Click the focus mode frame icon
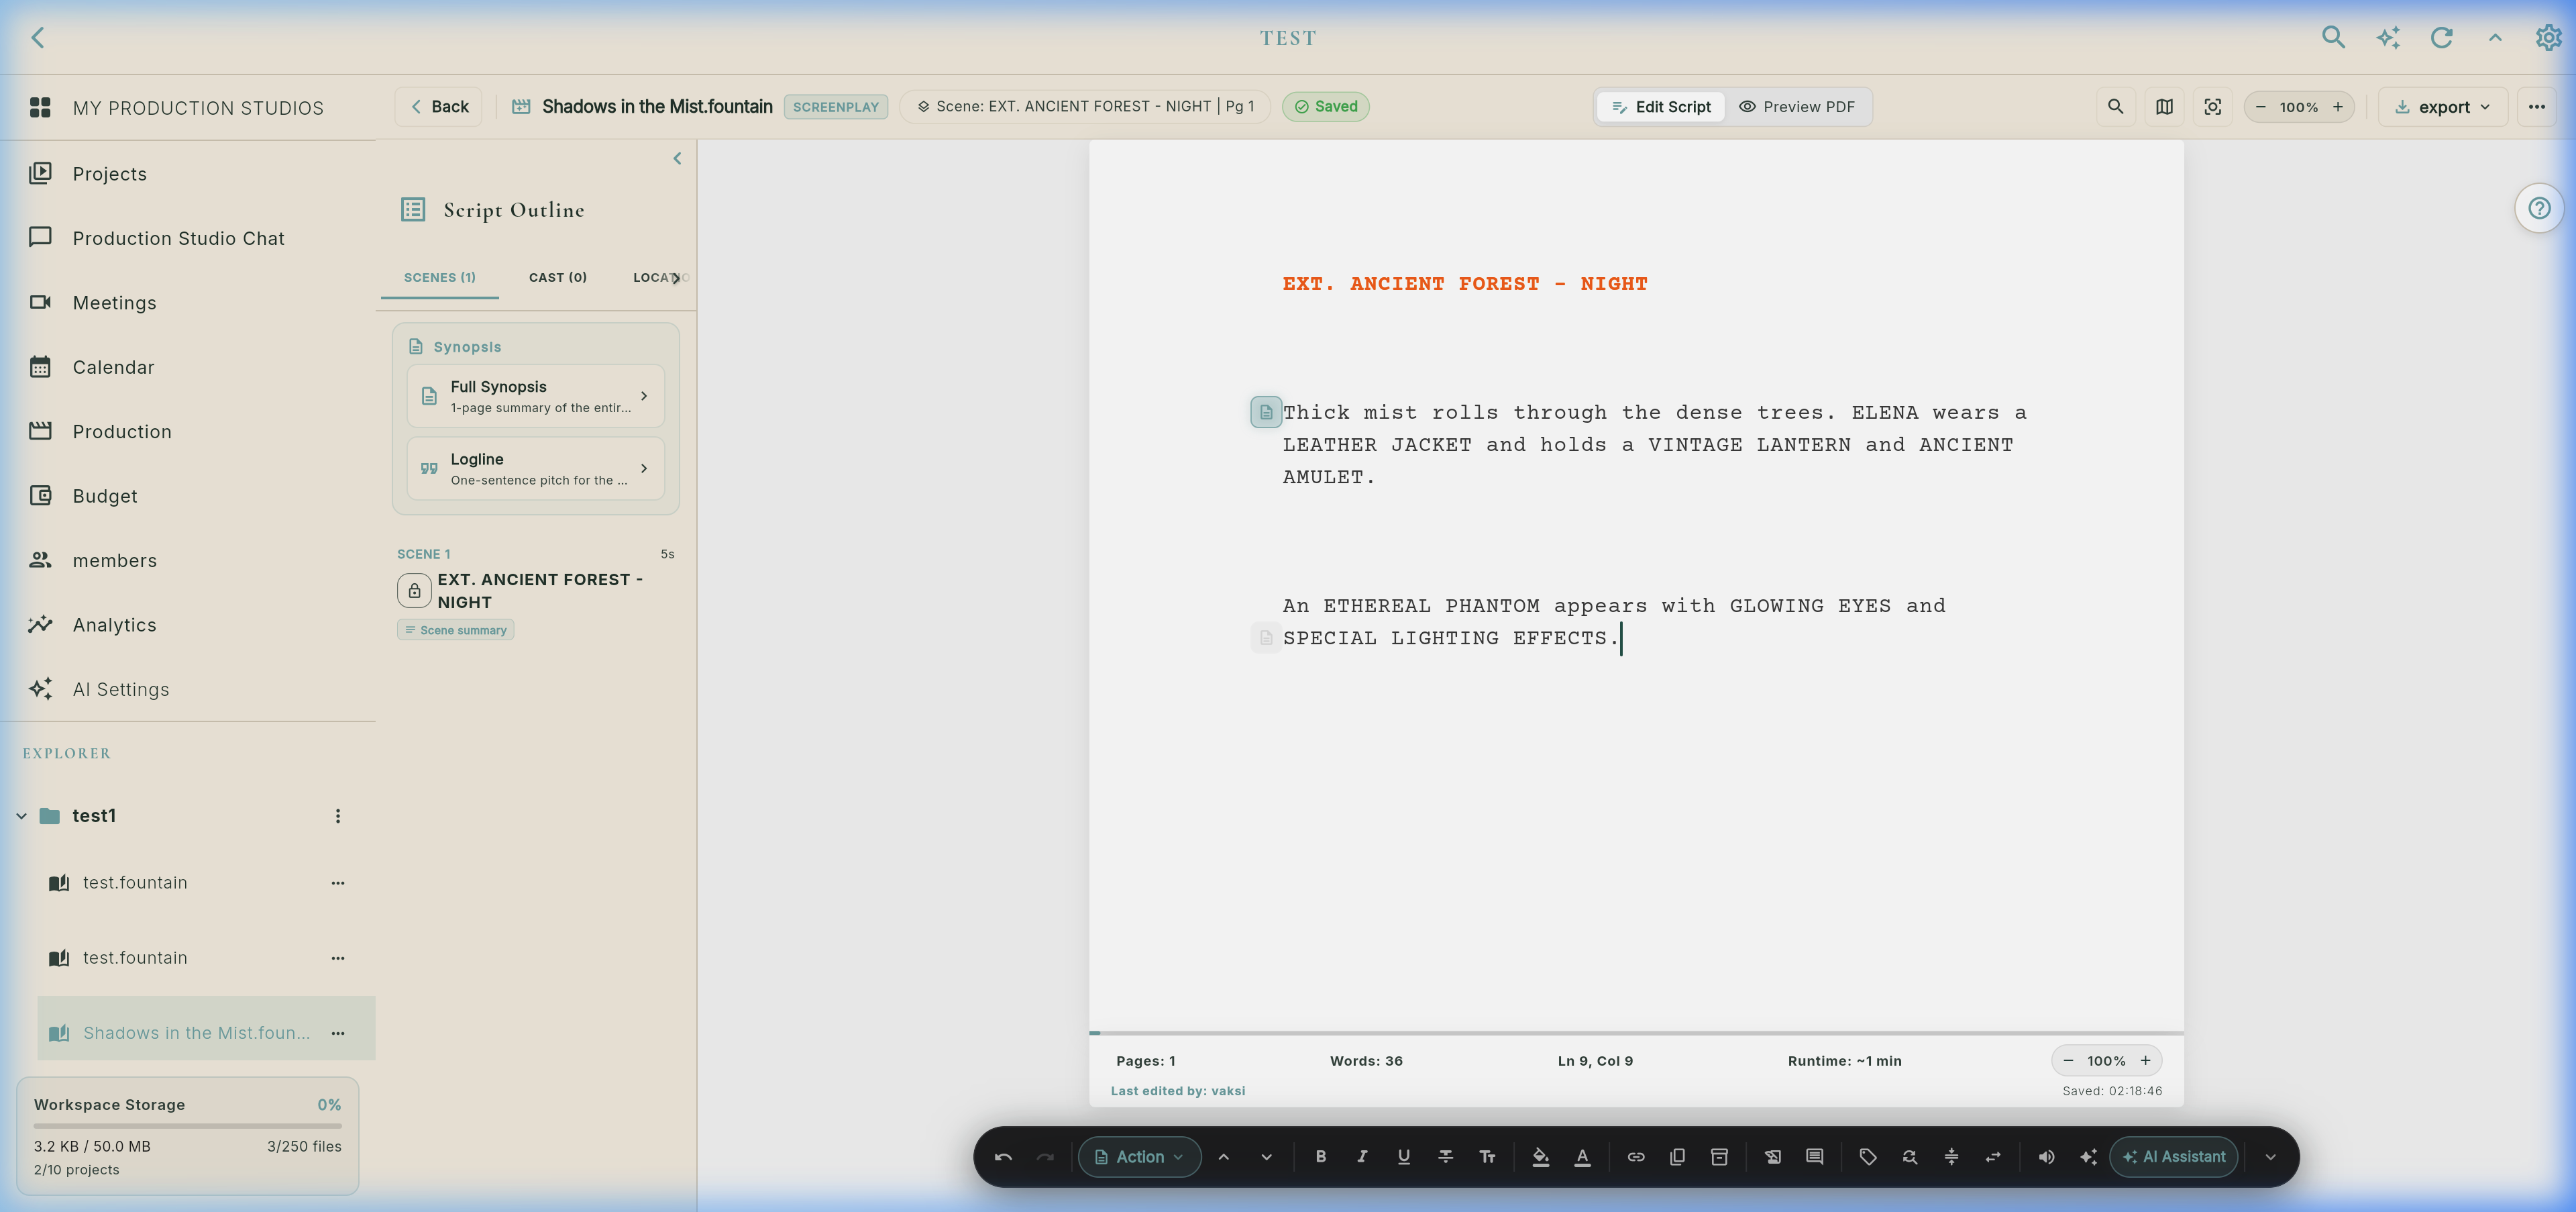Viewport: 2576px width, 1212px height. point(2213,107)
